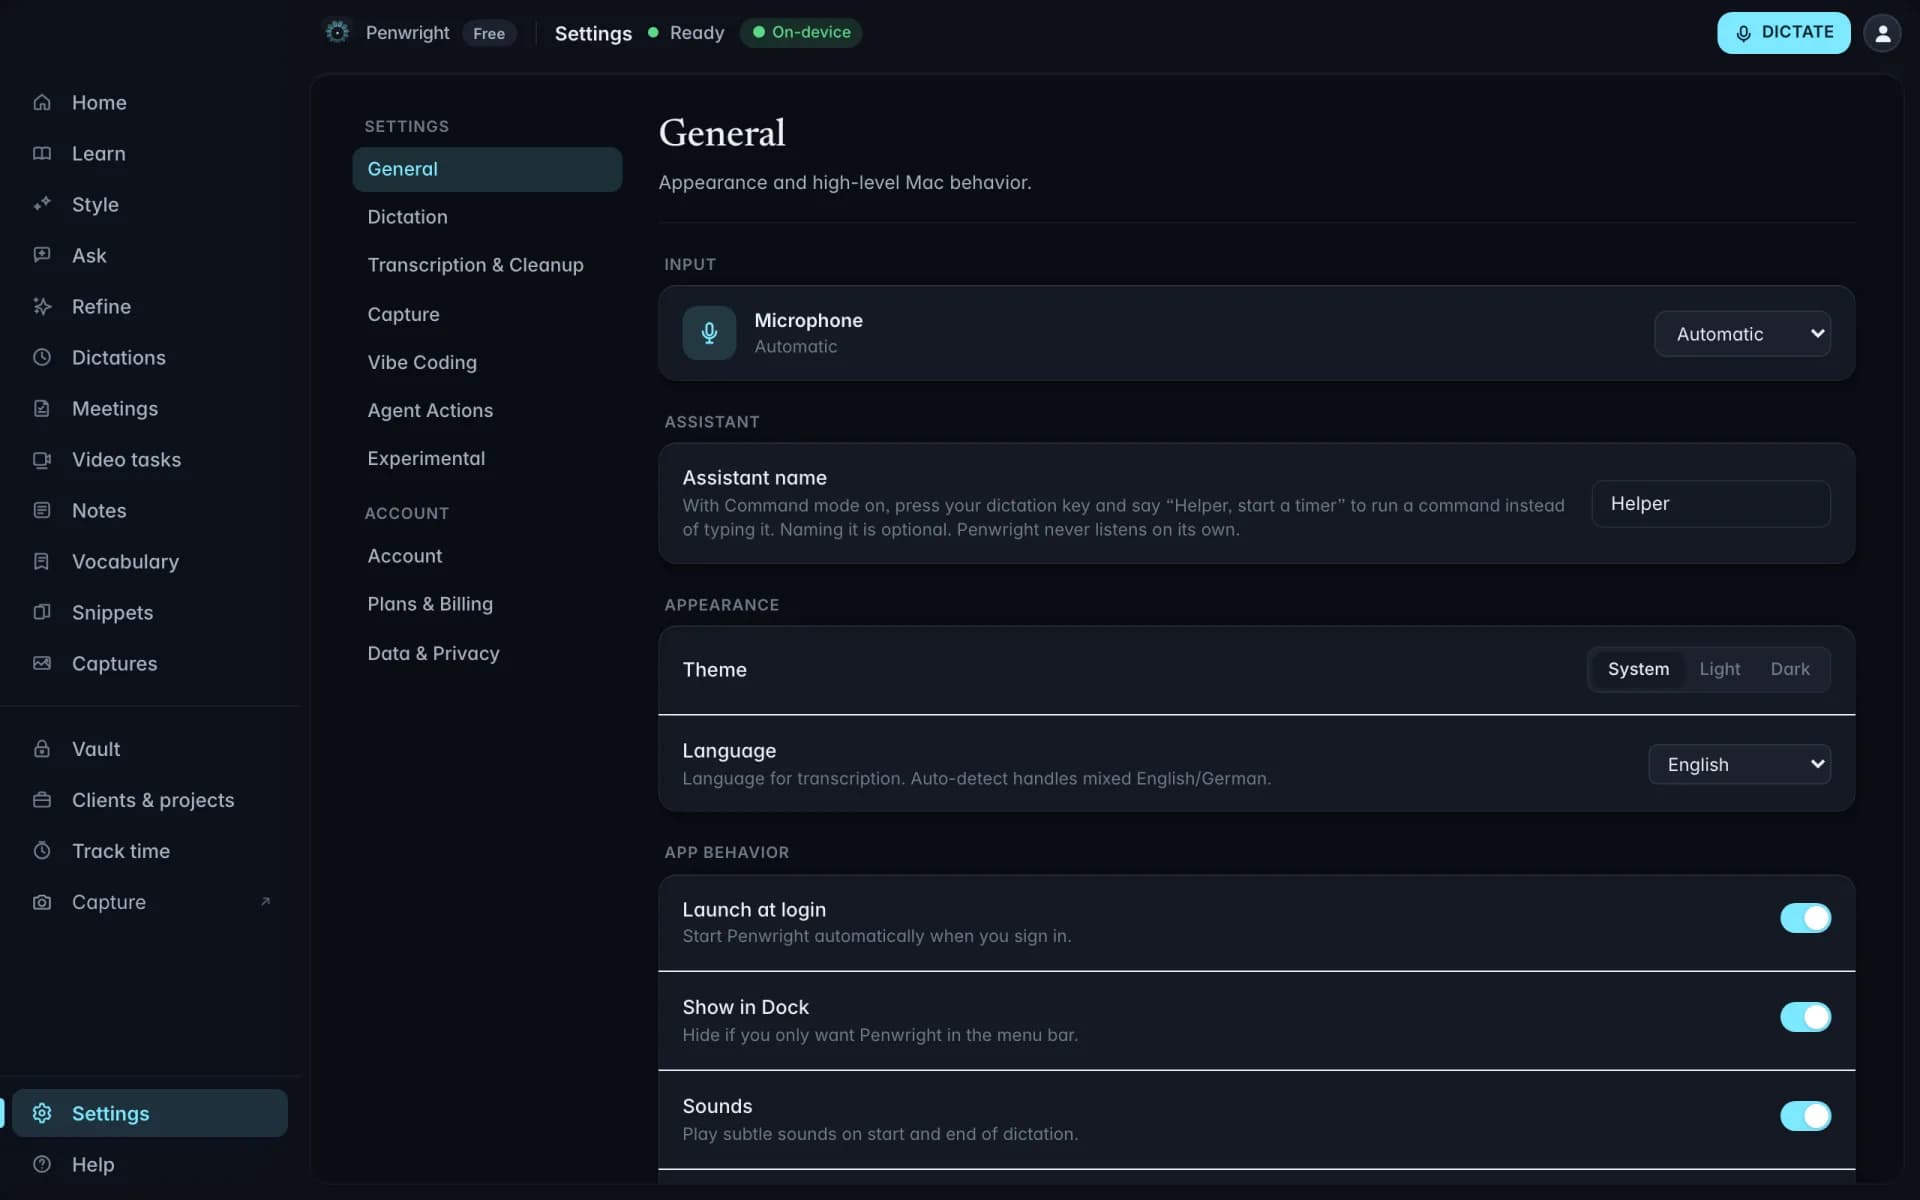1920x1200 pixels.
Task: Open the Language English dropdown
Action: pyautogui.click(x=1739, y=764)
